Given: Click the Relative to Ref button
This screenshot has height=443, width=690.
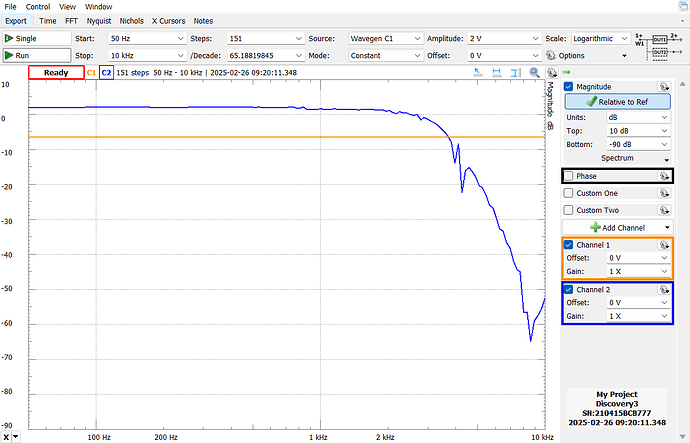Looking at the screenshot, I should [x=618, y=101].
